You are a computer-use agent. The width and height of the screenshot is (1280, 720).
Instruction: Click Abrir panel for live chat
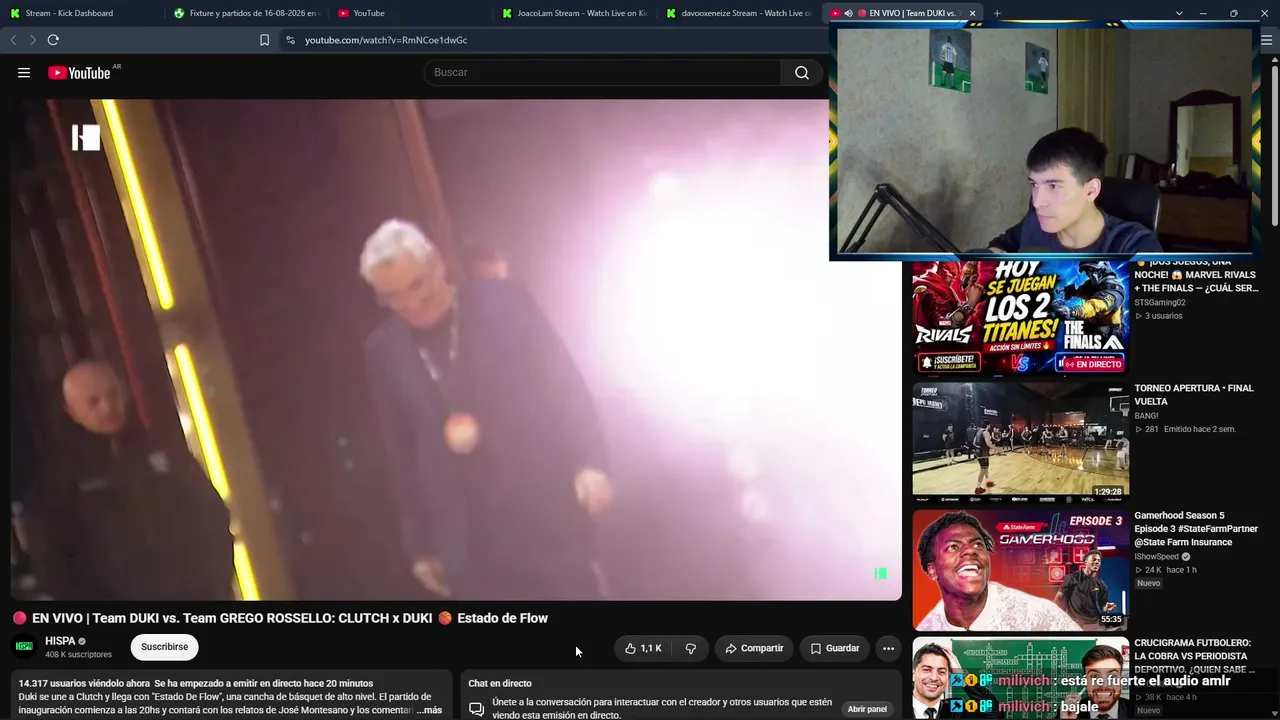tap(867, 709)
